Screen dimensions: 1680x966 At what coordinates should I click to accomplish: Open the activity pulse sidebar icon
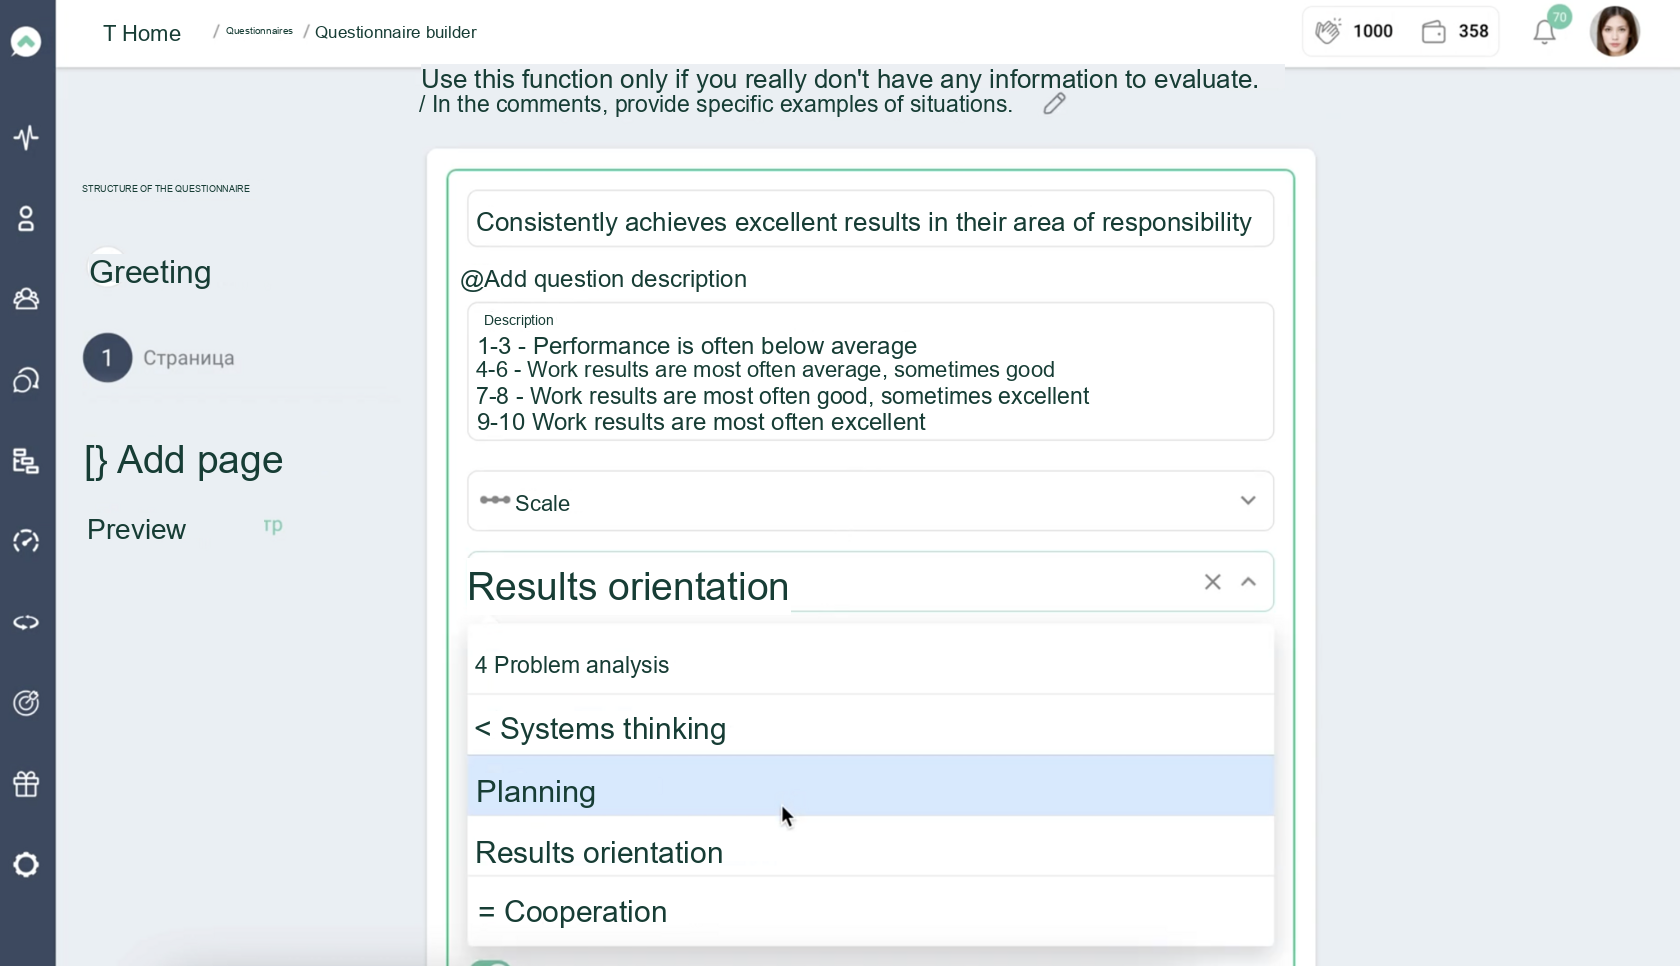(x=26, y=137)
